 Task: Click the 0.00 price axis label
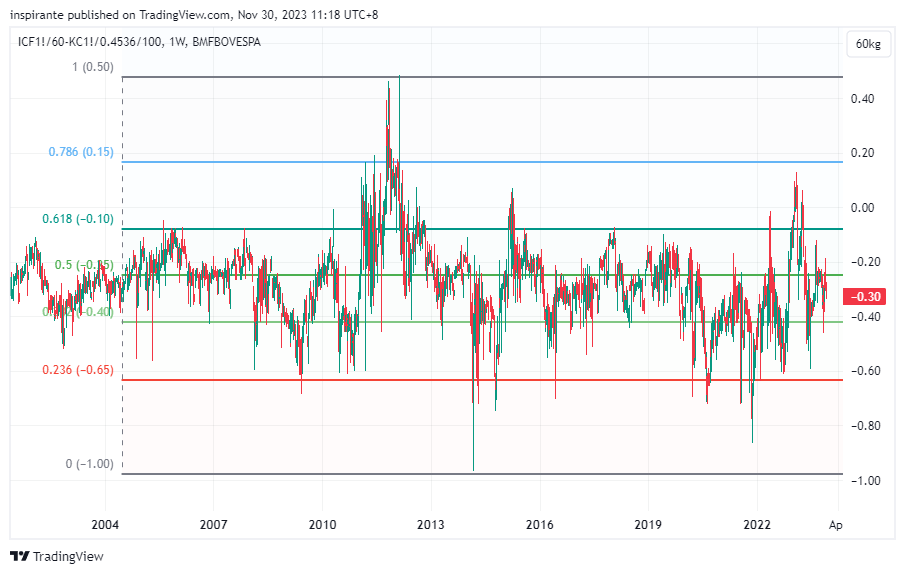(x=862, y=208)
